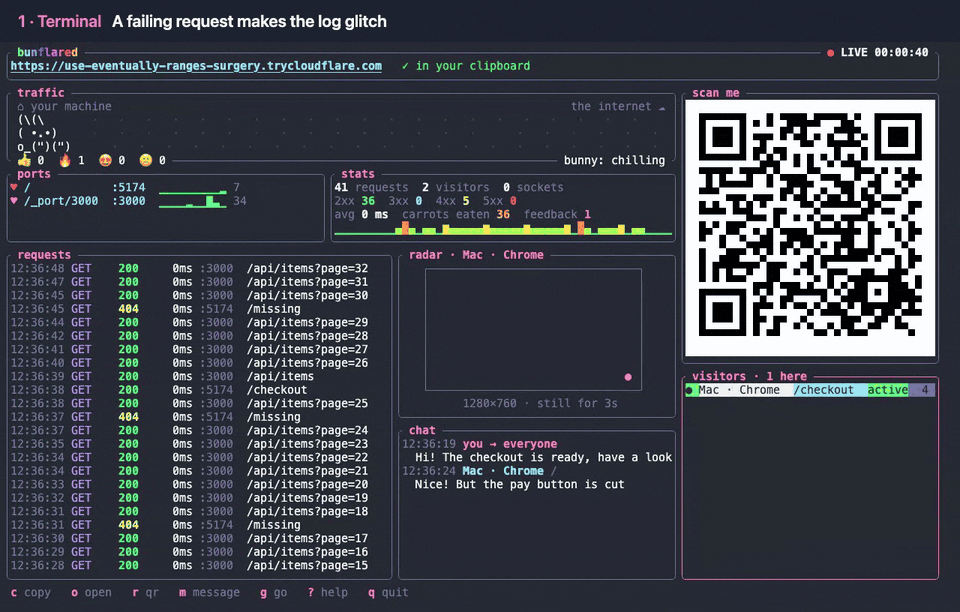Click the 'bunny: chilling' status text

click(614, 160)
